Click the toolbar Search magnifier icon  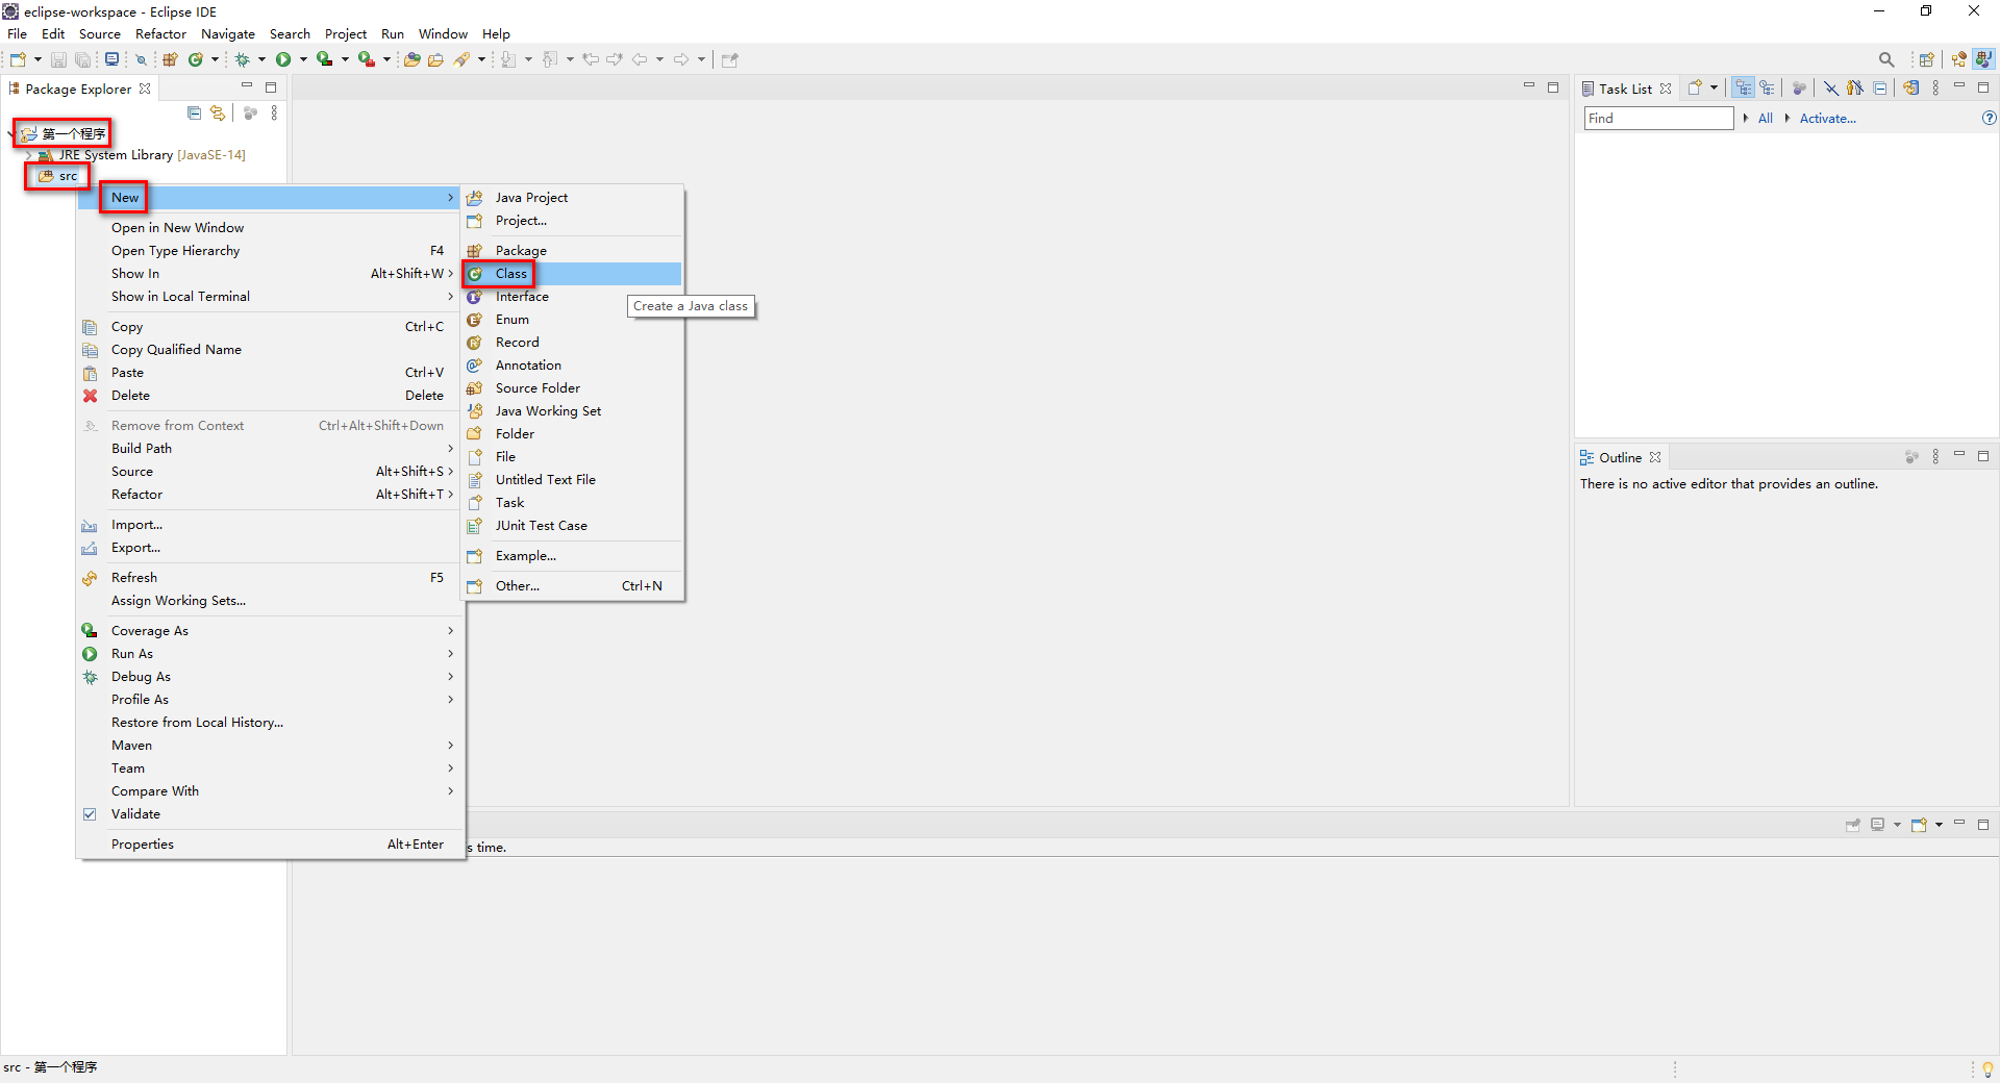[x=1886, y=60]
